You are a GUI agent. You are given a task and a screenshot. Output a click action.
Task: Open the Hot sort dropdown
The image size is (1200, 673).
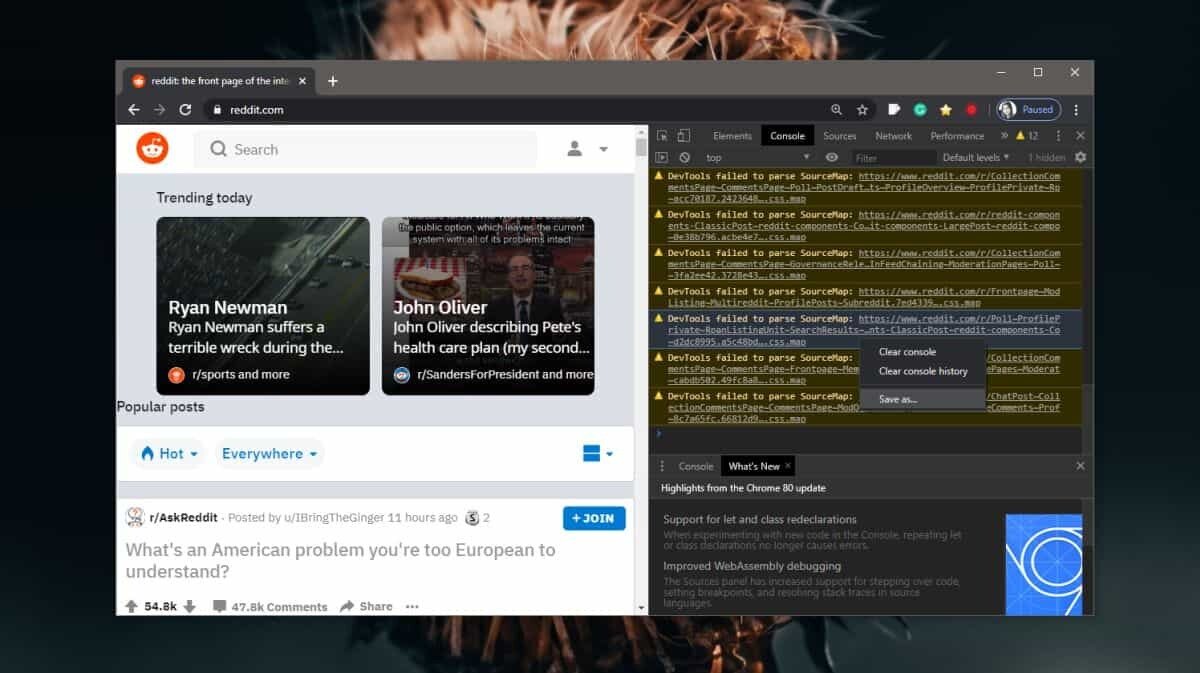point(167,453)
